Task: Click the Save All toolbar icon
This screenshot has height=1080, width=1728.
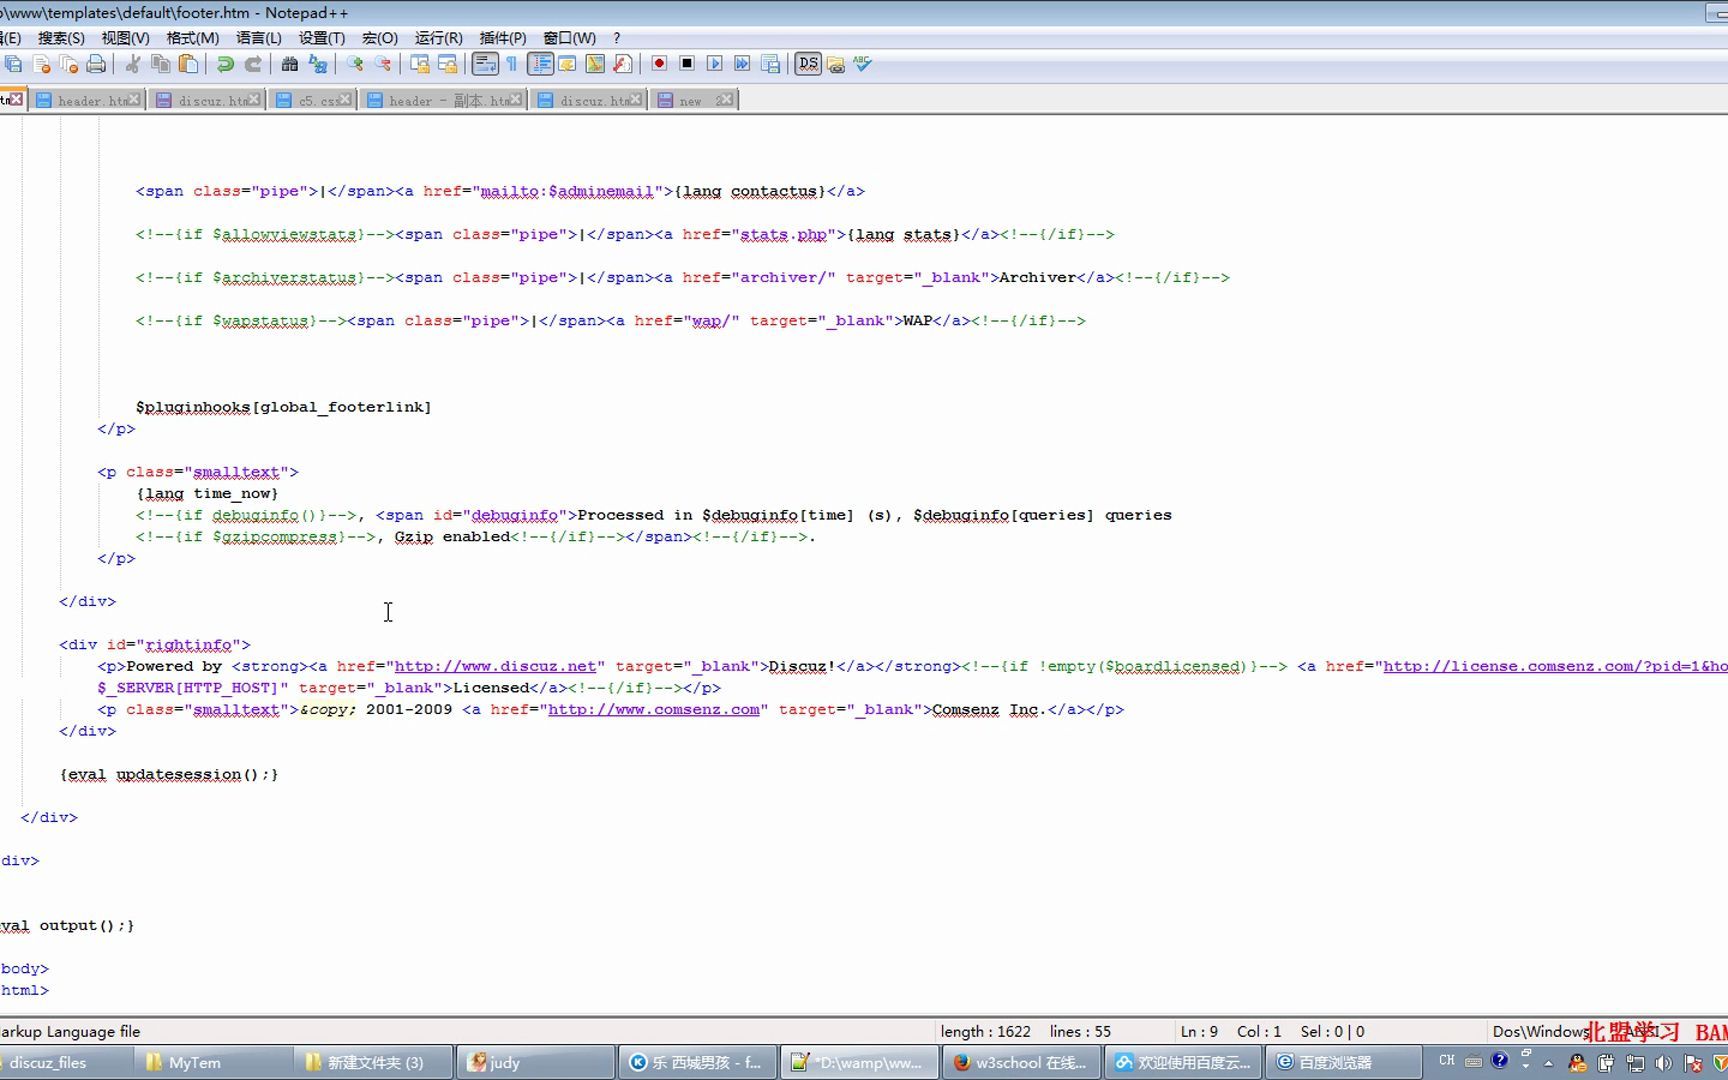Action: (x=14, y=64)
